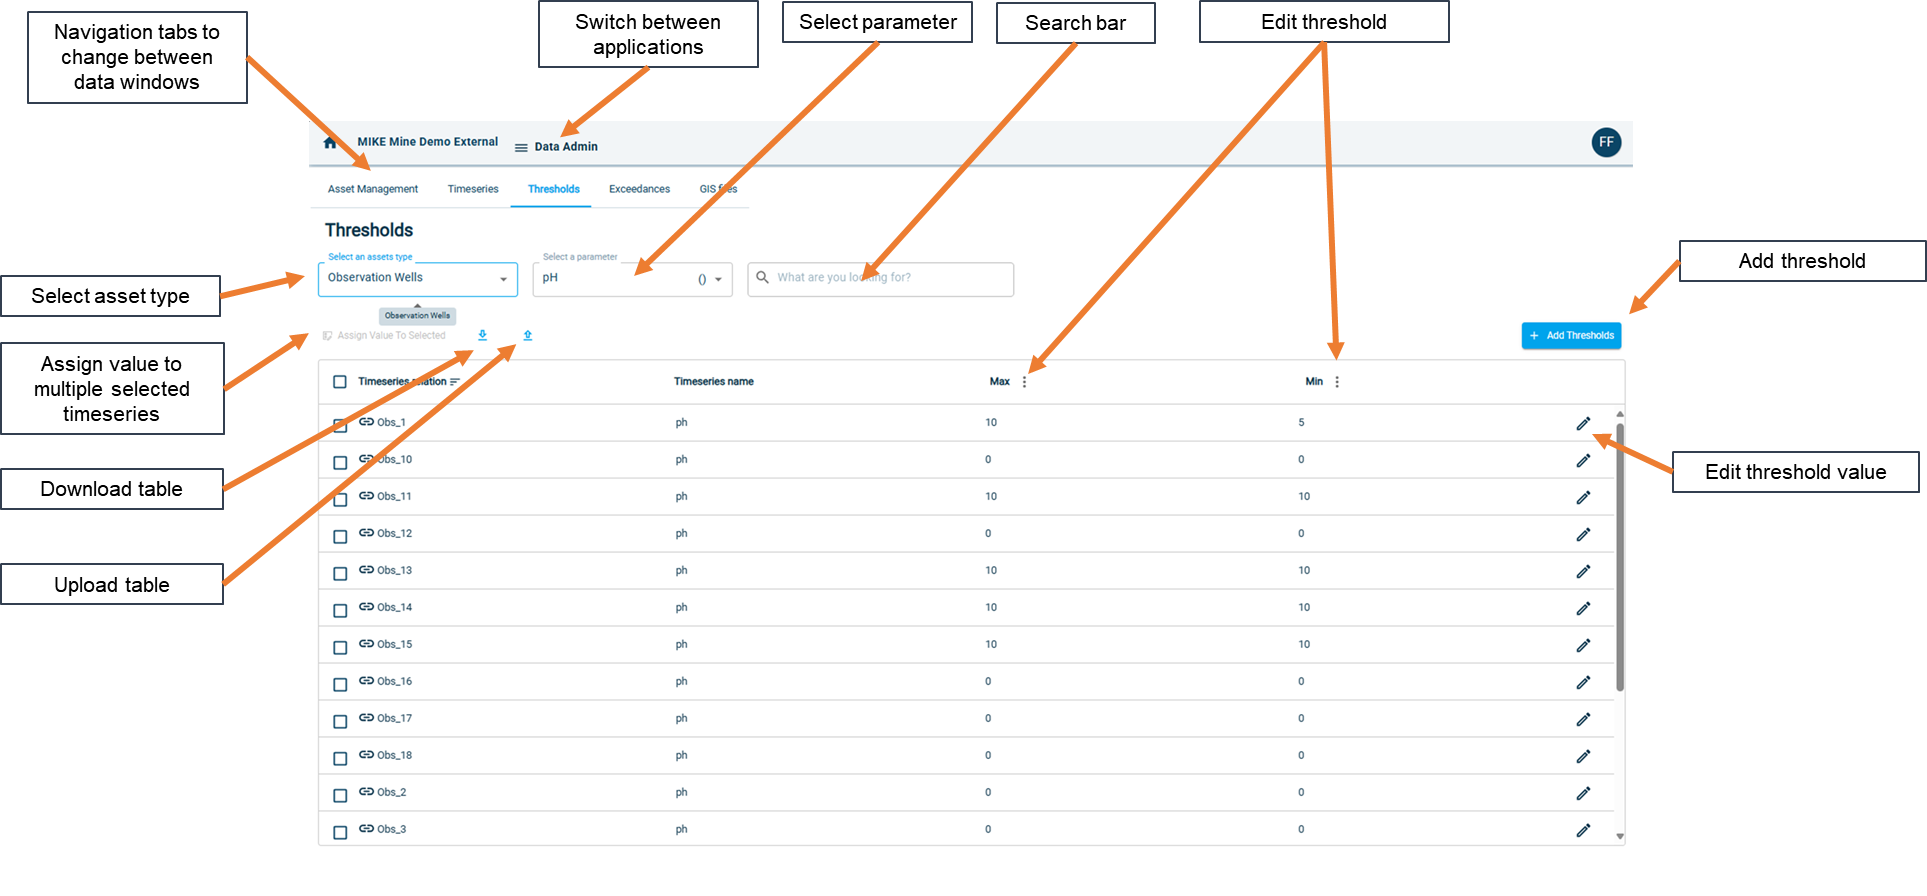Click the pencil icon for Obs_14
The width and height of the screenshot is (1927, 896).
(1583, 608)
